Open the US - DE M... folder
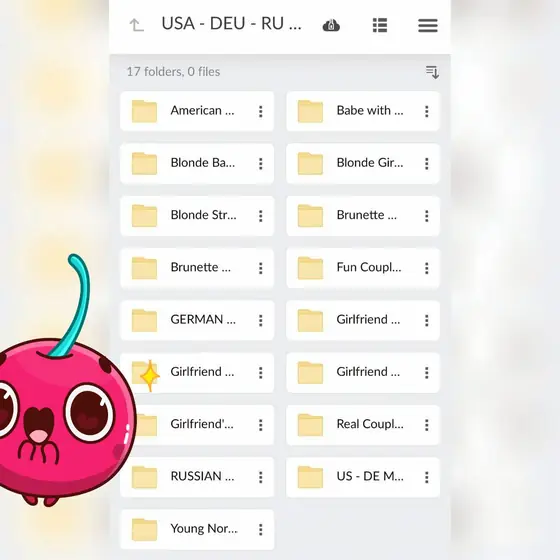 (x=363, y=477)
